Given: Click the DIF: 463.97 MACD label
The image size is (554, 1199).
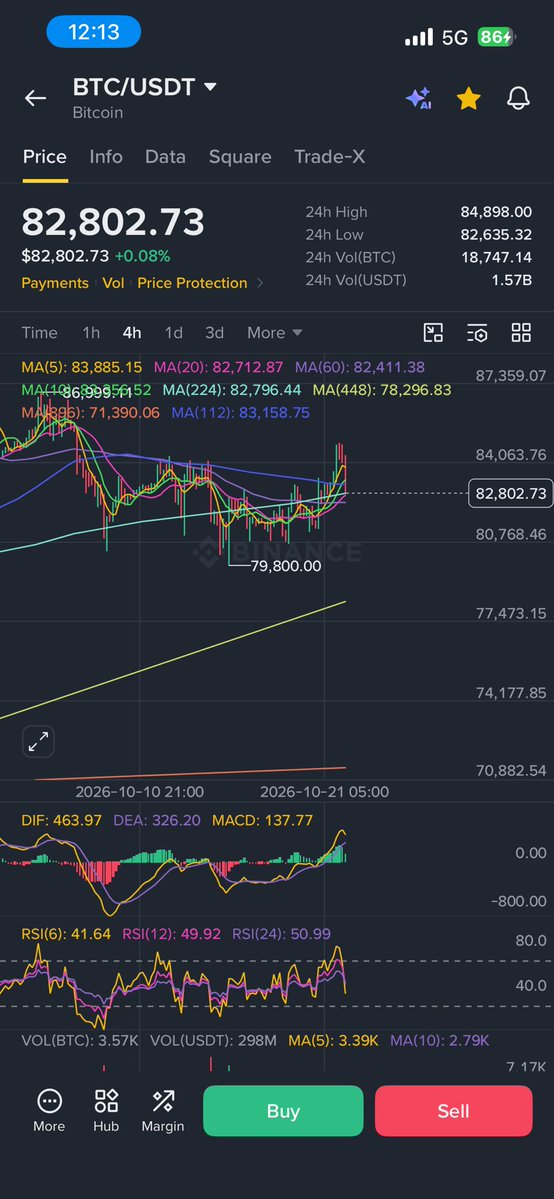Looking at the screenshot, I should point(61,820).
